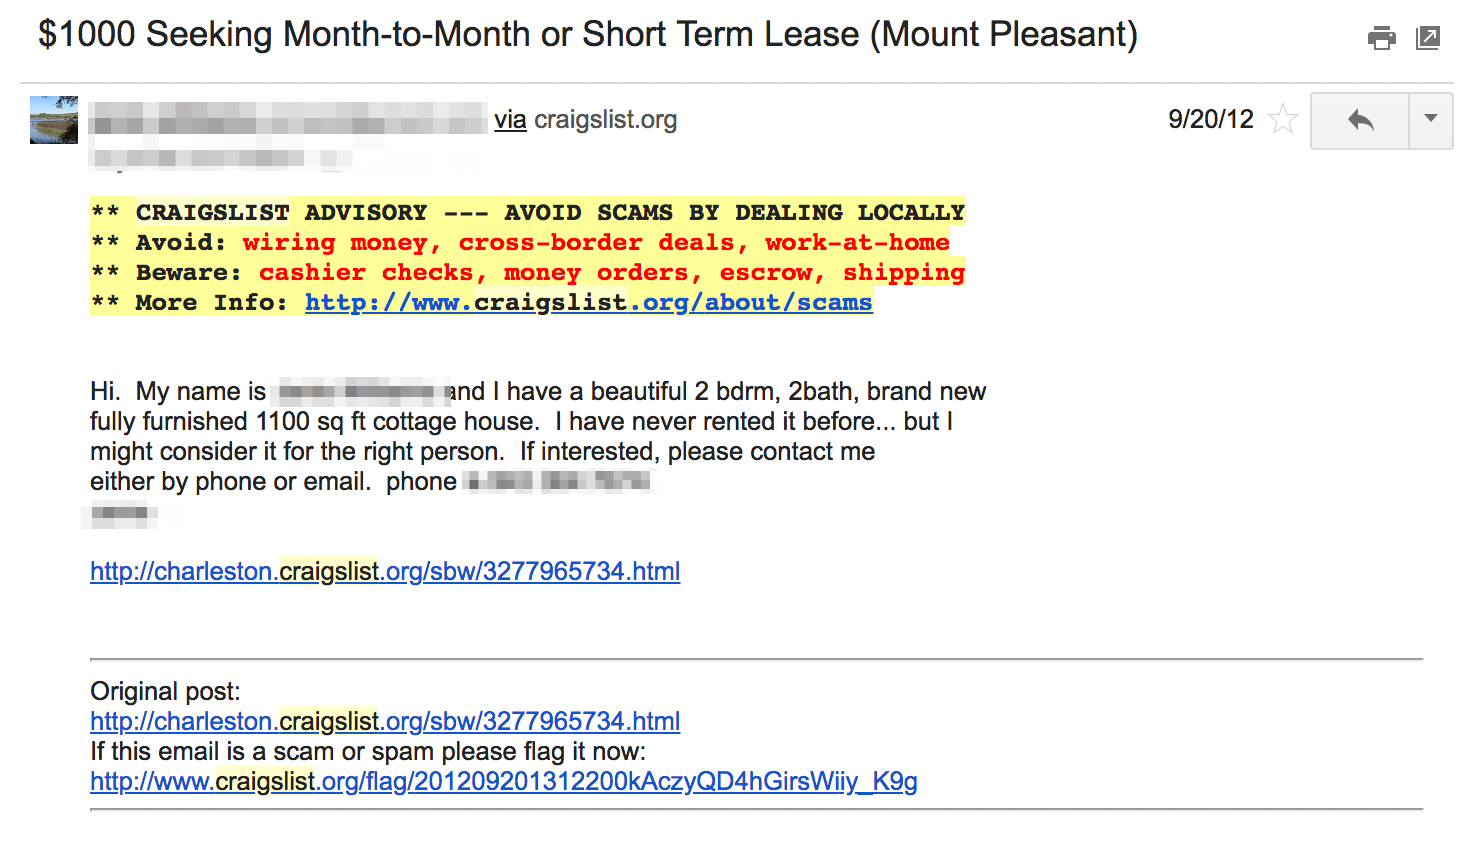This screenshot has height=846, width=1472.
Task: Click the blurred recipient line under sender
Action: 220,158
